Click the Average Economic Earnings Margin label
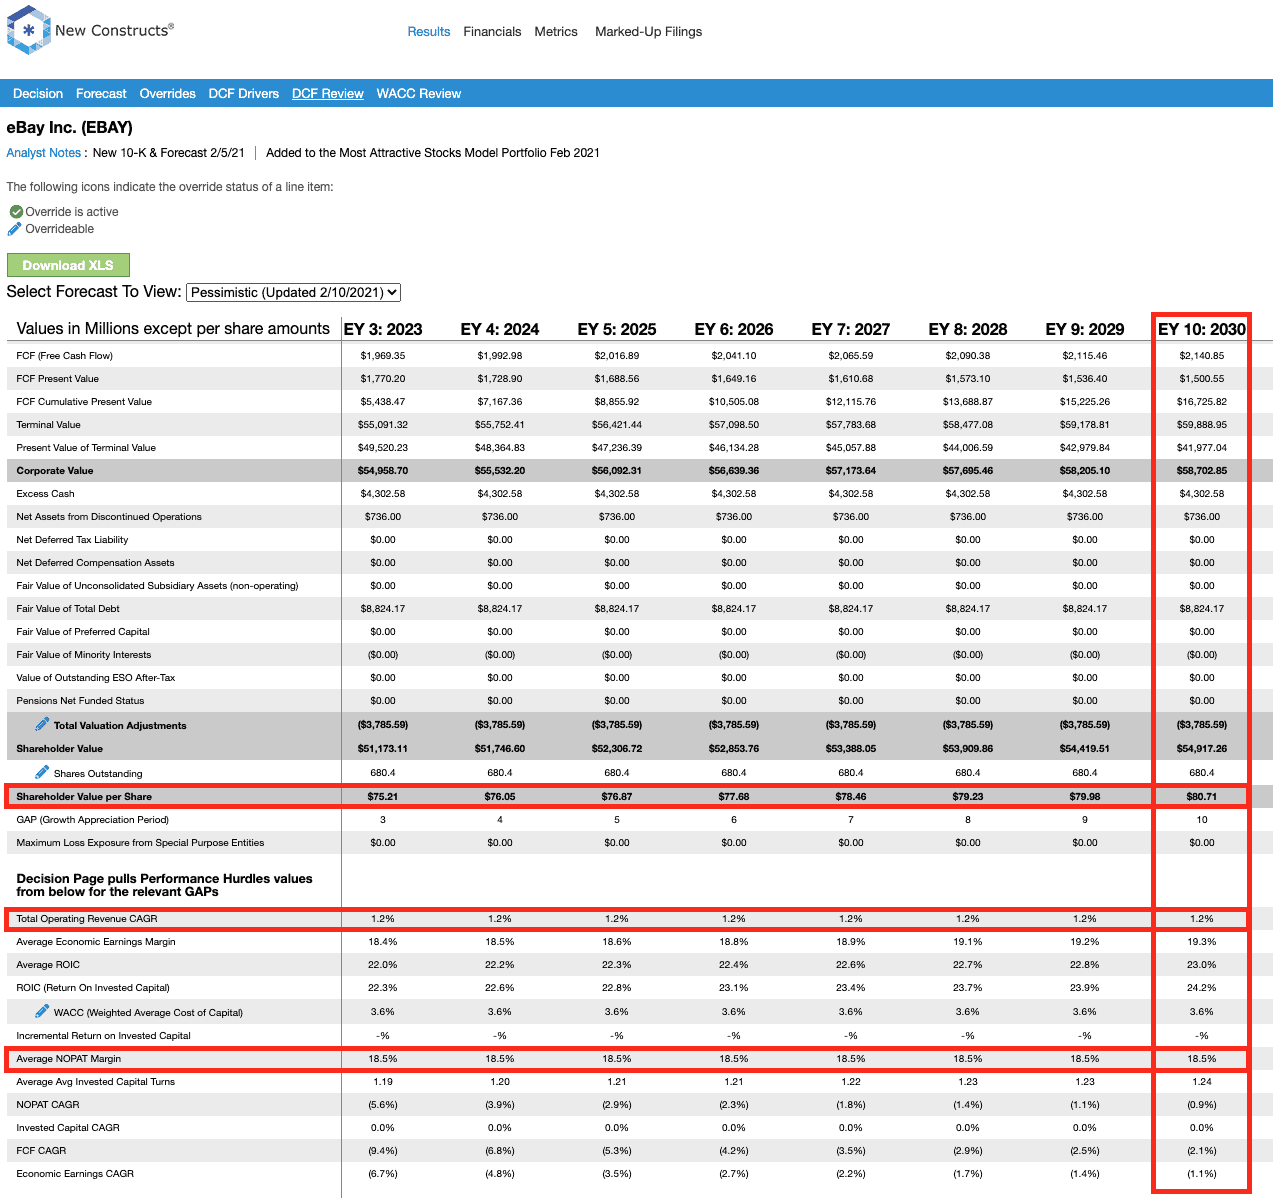1273x1198 pixels. pyautogui.click(x=96, y=942)
